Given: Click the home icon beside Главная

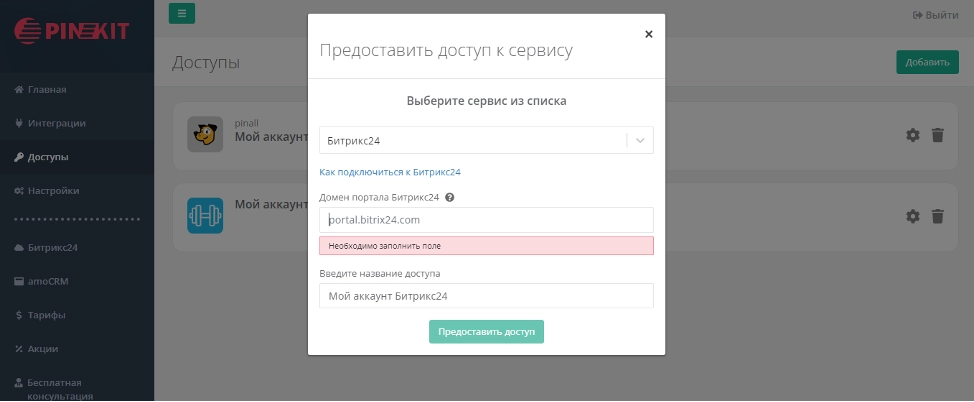Looking at the screenshot, I should pos(19,89).
